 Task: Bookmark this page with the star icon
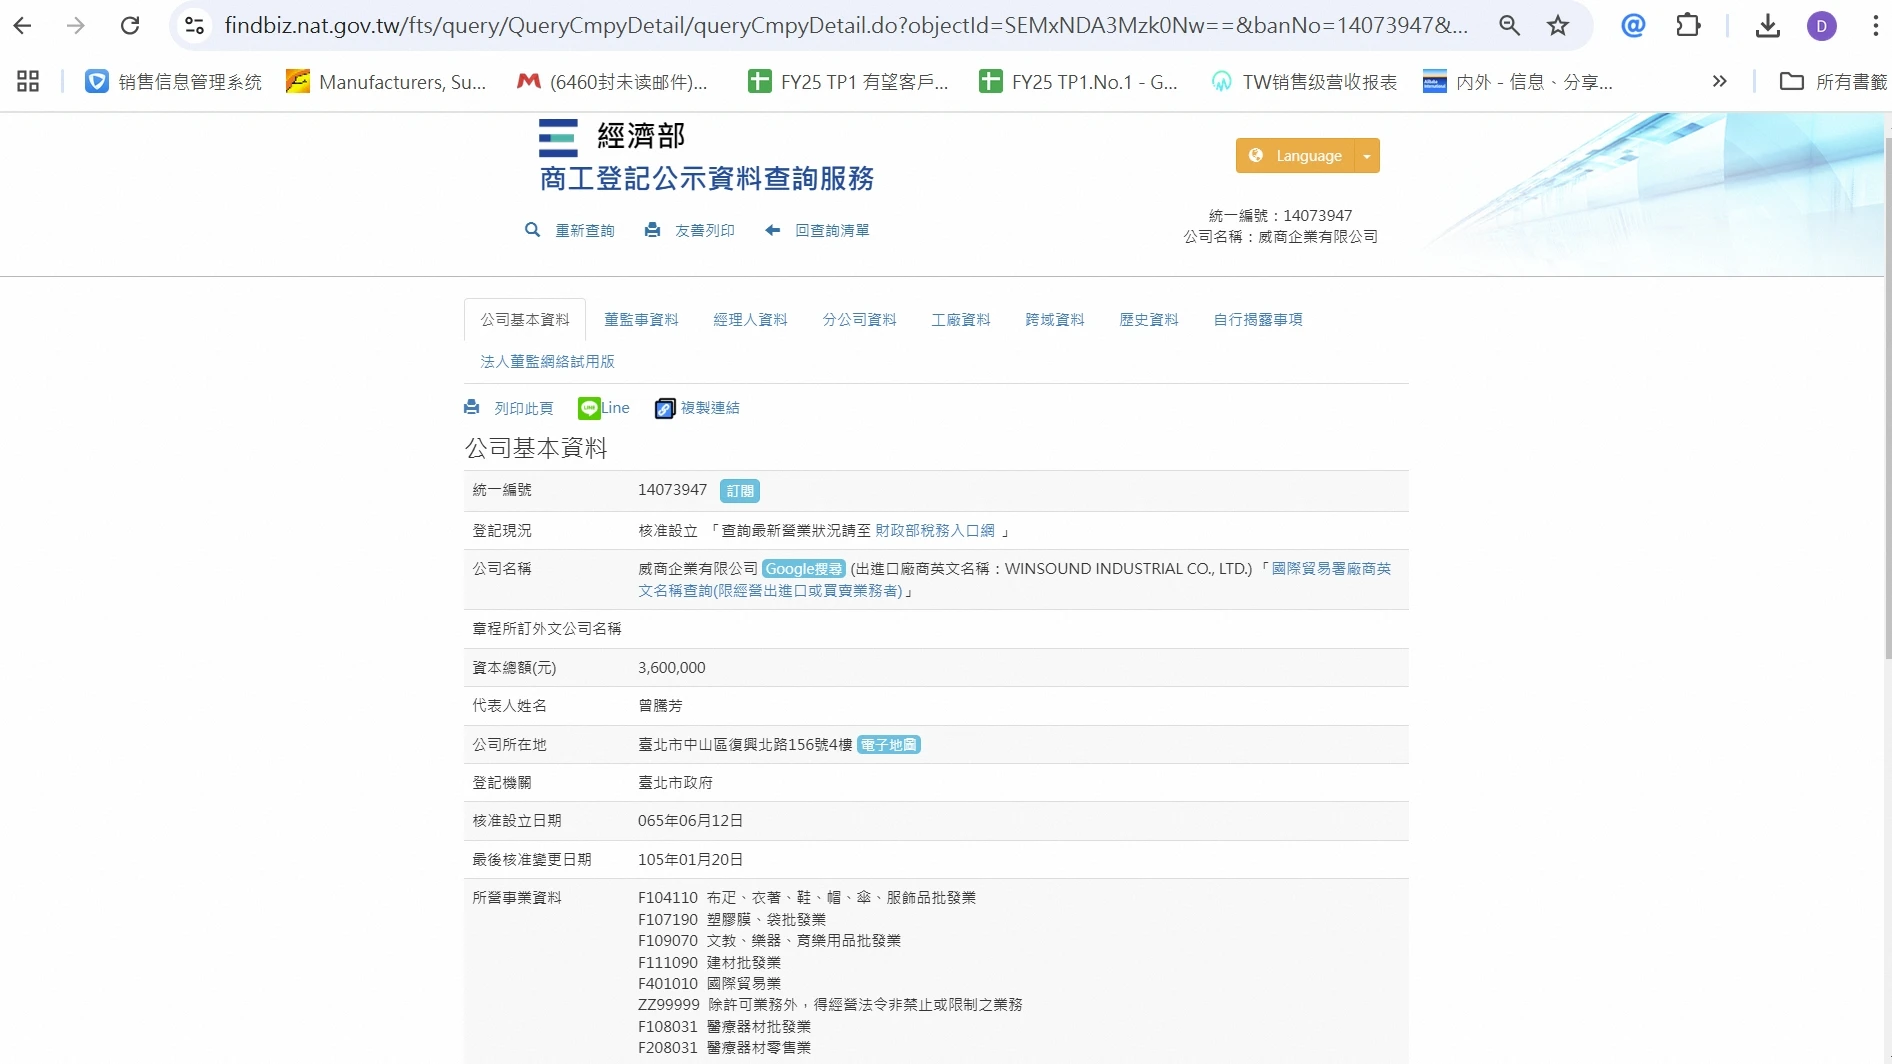click(1558, 26)
